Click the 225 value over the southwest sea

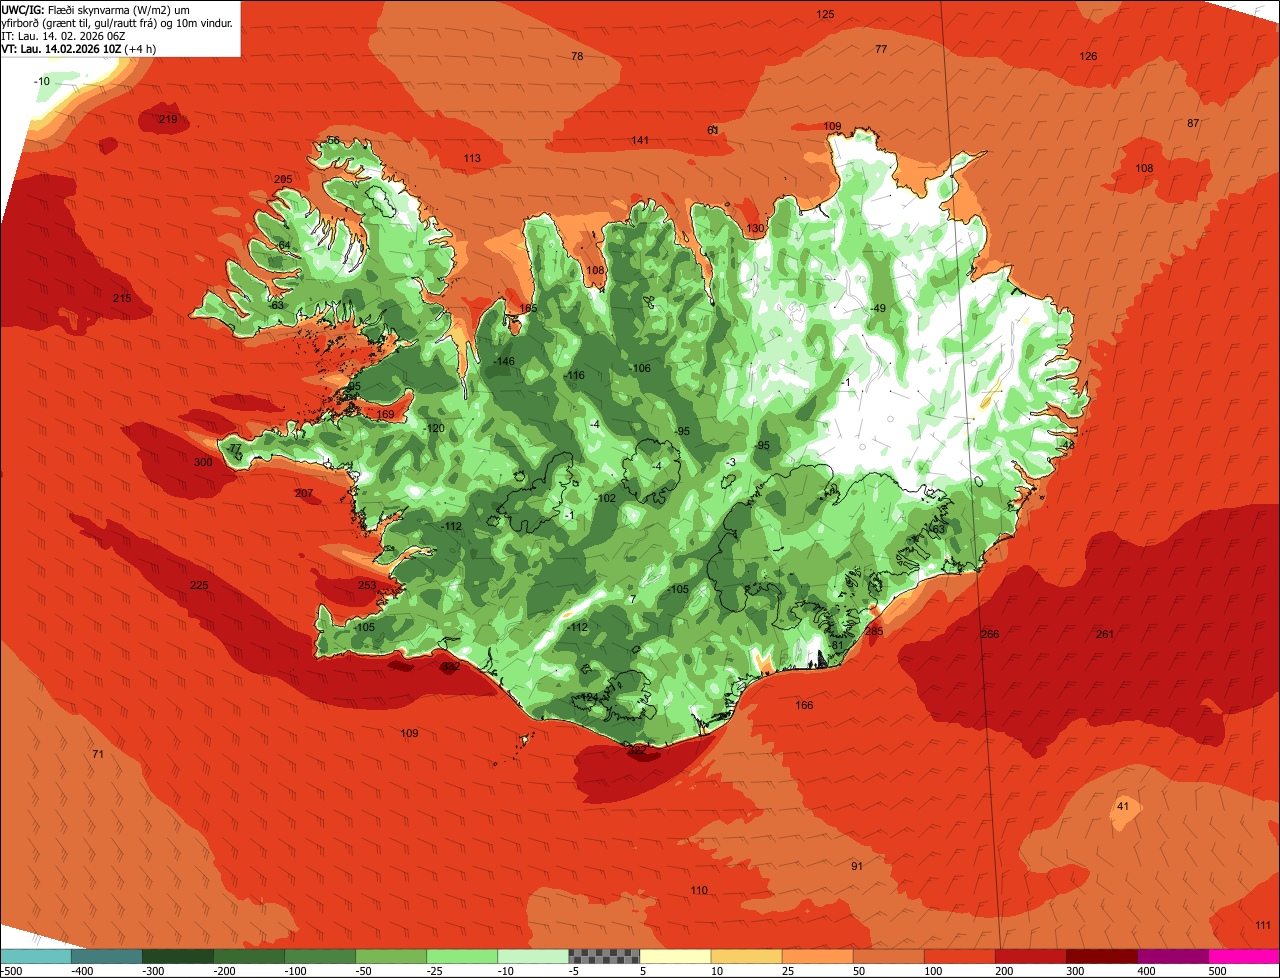coord(199,585)
